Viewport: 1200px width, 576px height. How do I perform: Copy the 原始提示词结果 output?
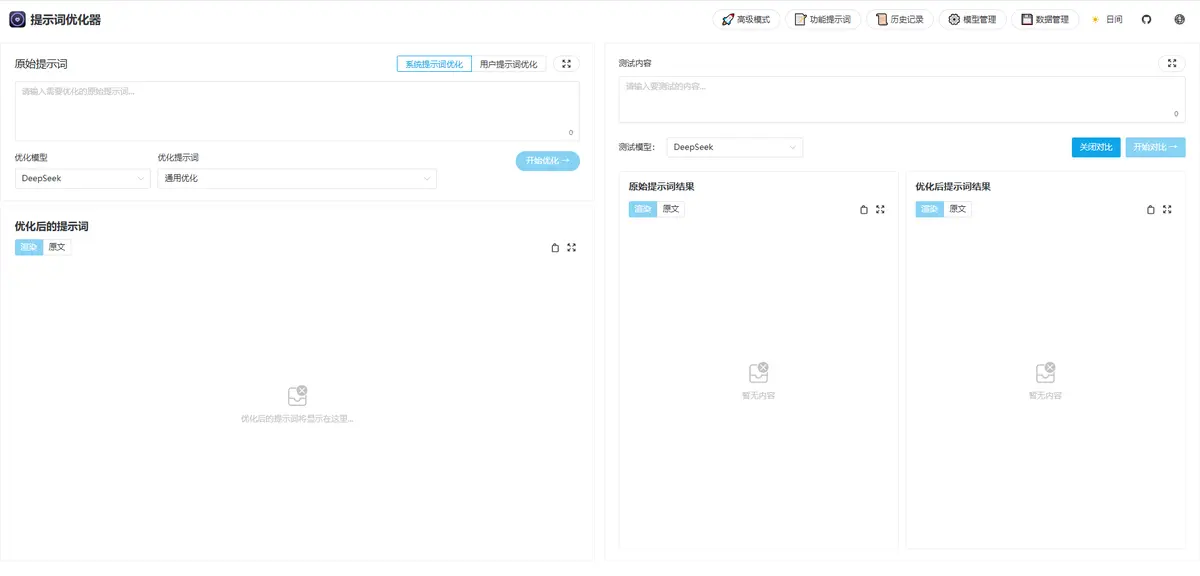click(x=864, y=209)
